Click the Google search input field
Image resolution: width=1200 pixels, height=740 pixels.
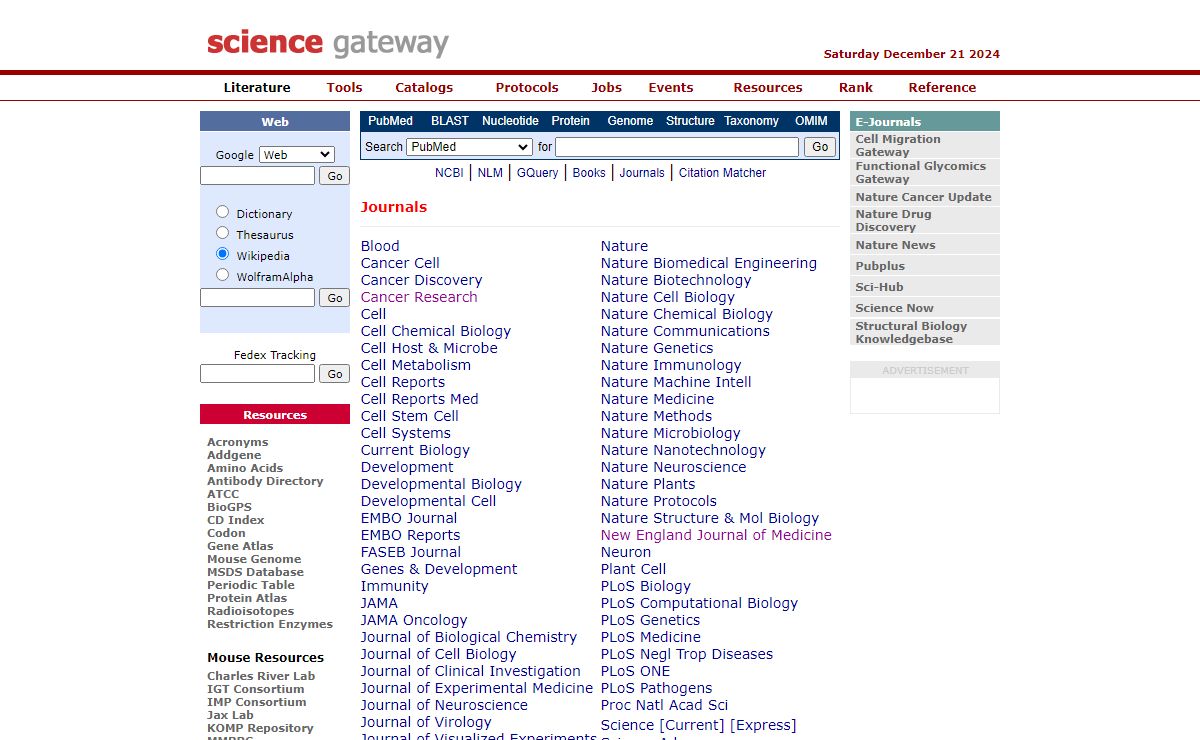click(x=257, y=175)
